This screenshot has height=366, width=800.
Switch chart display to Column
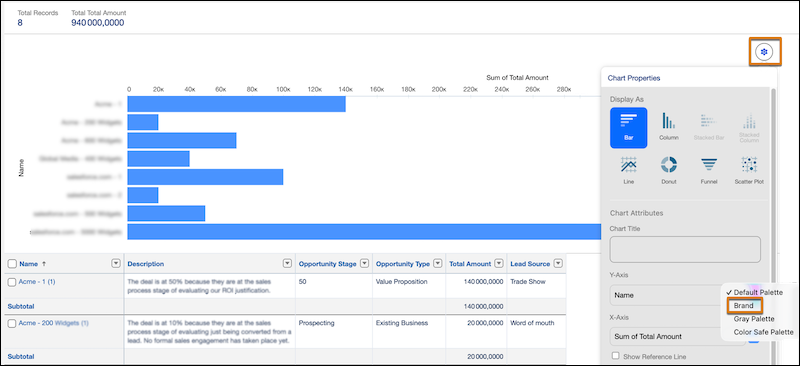(x=668, y=128)
